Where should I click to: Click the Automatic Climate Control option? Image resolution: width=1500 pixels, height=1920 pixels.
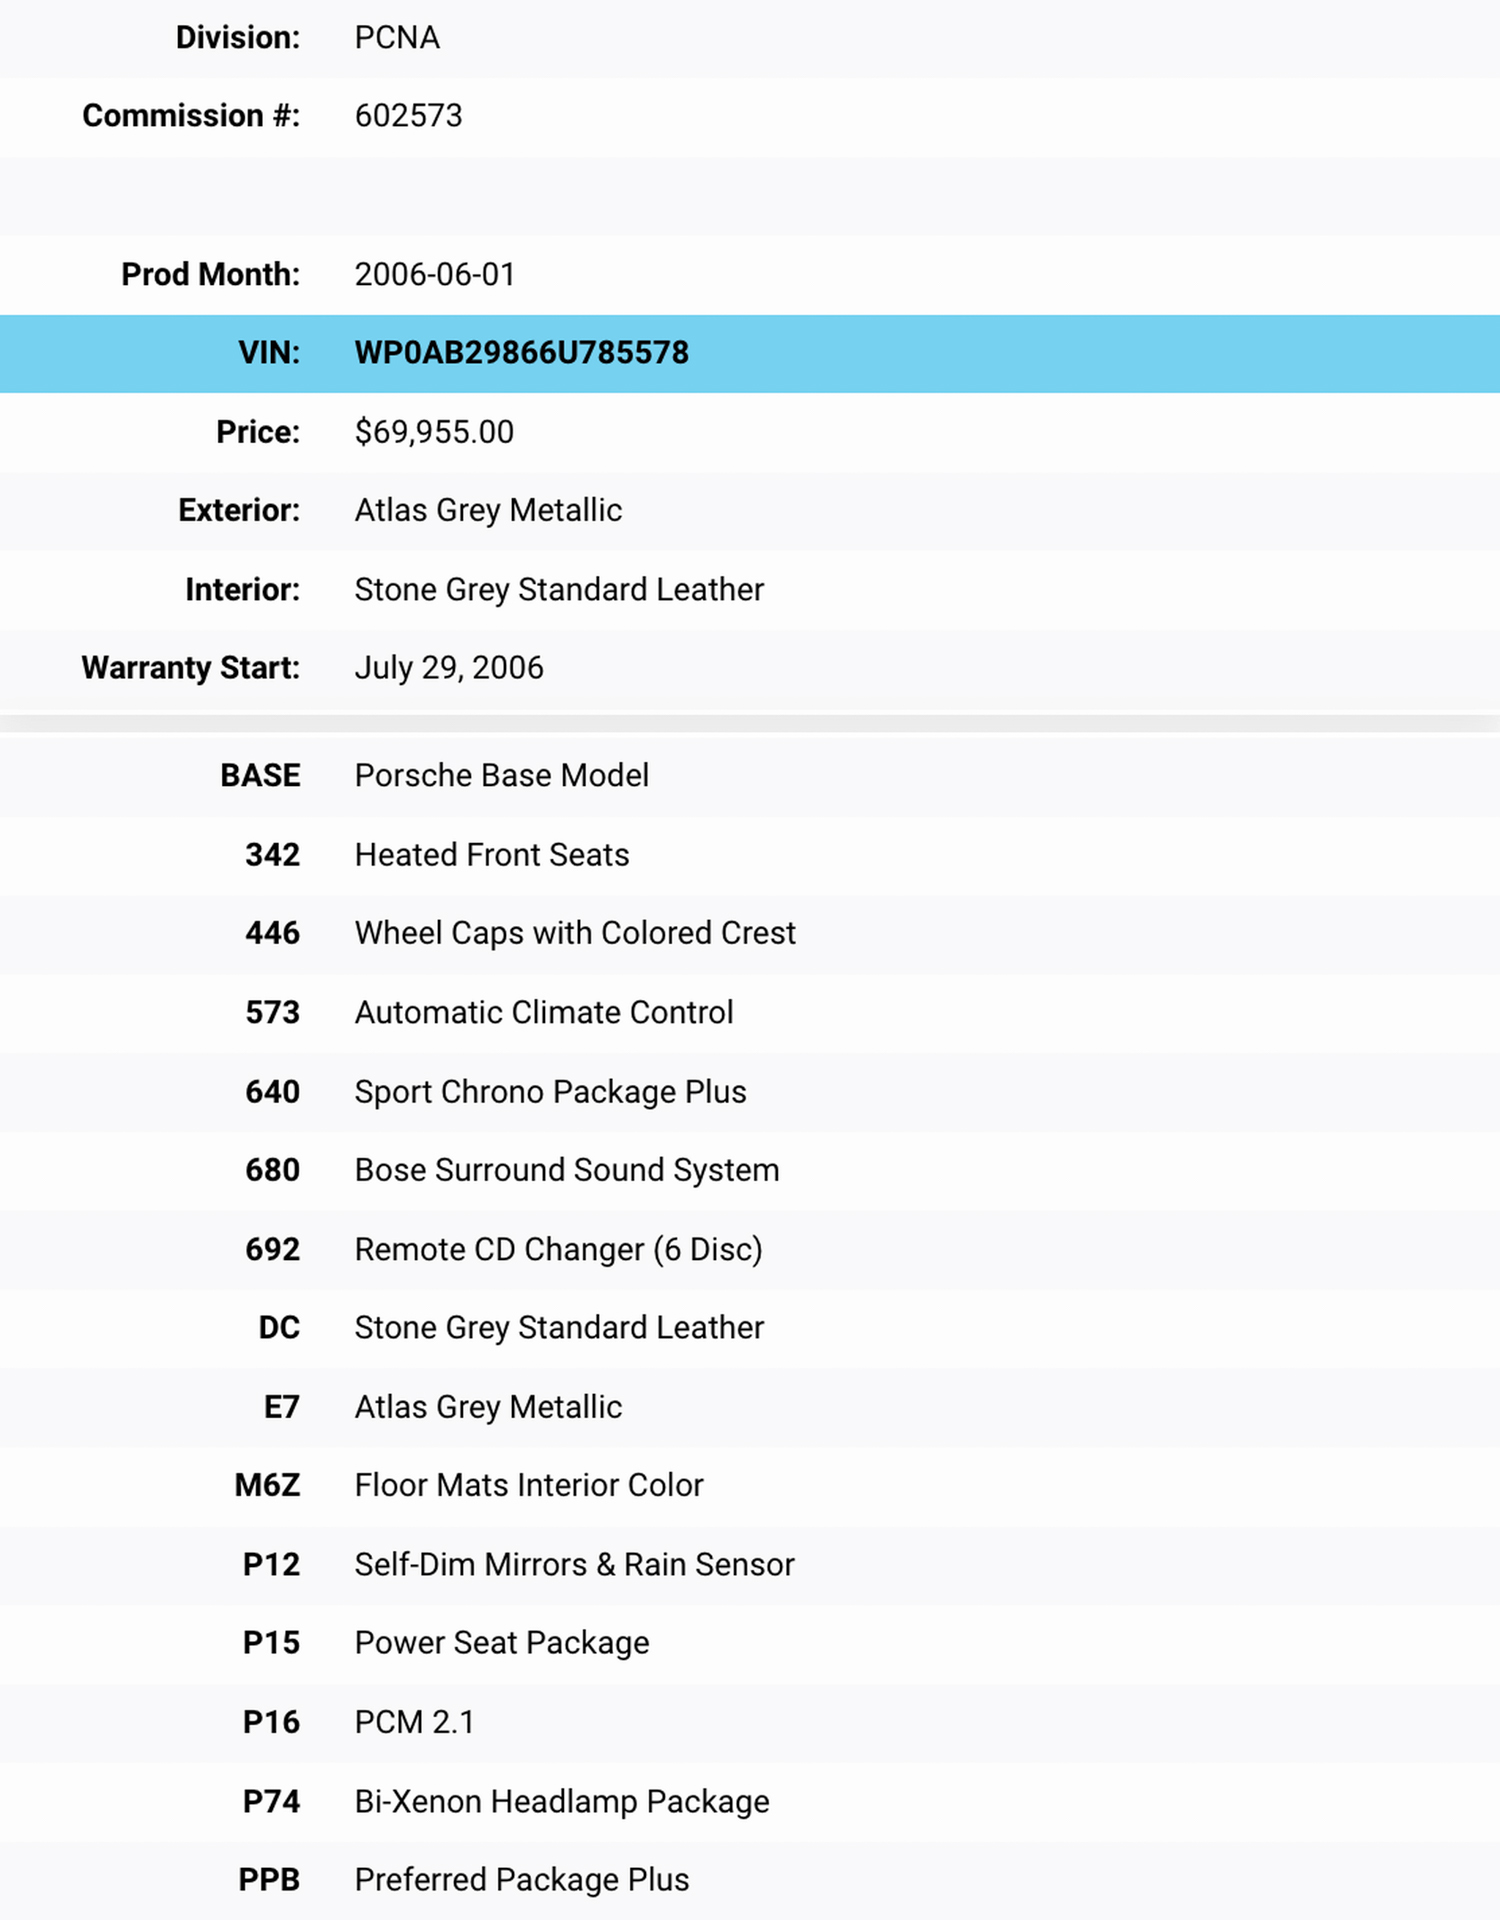544,1013
